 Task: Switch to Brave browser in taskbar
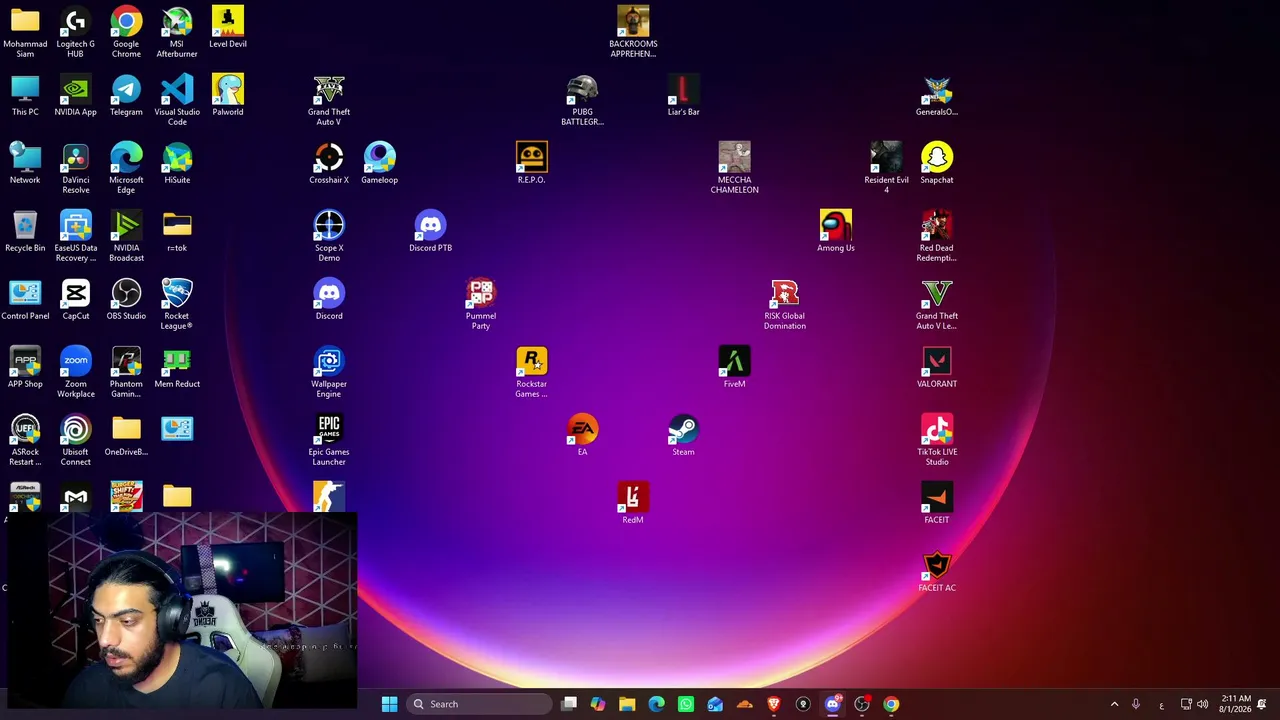773,704
